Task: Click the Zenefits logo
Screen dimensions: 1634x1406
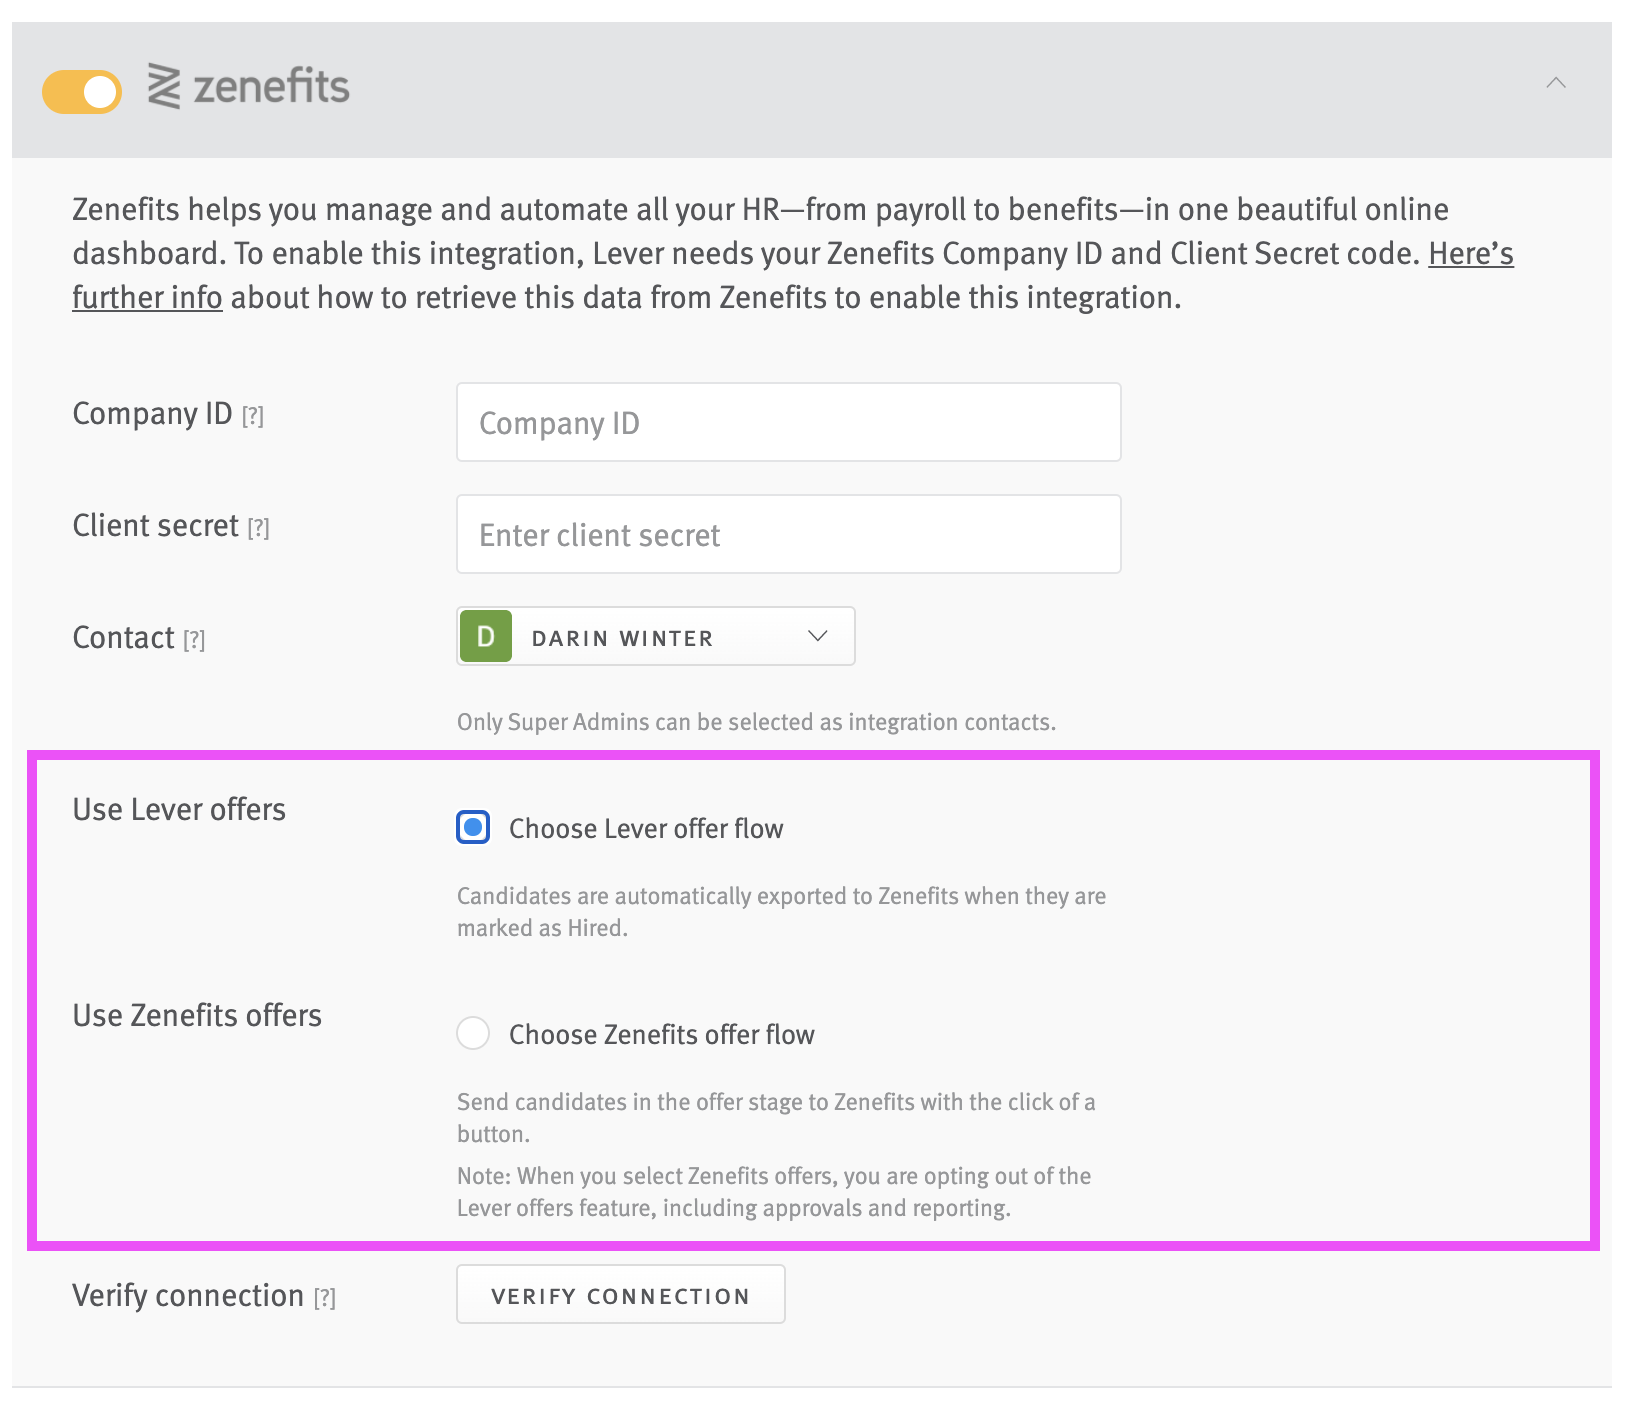Action: click(x=249, y=86)
